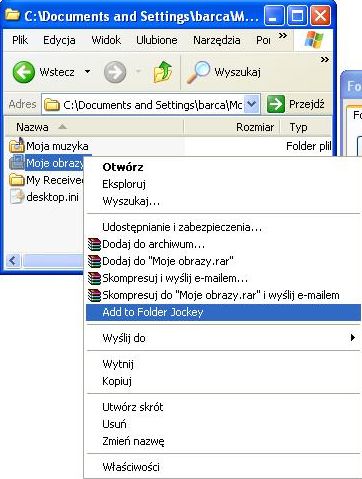
Task: Click WinRAR icon beside Skompresuj i wyślij e-mailem
Action: tap(94, 278)
